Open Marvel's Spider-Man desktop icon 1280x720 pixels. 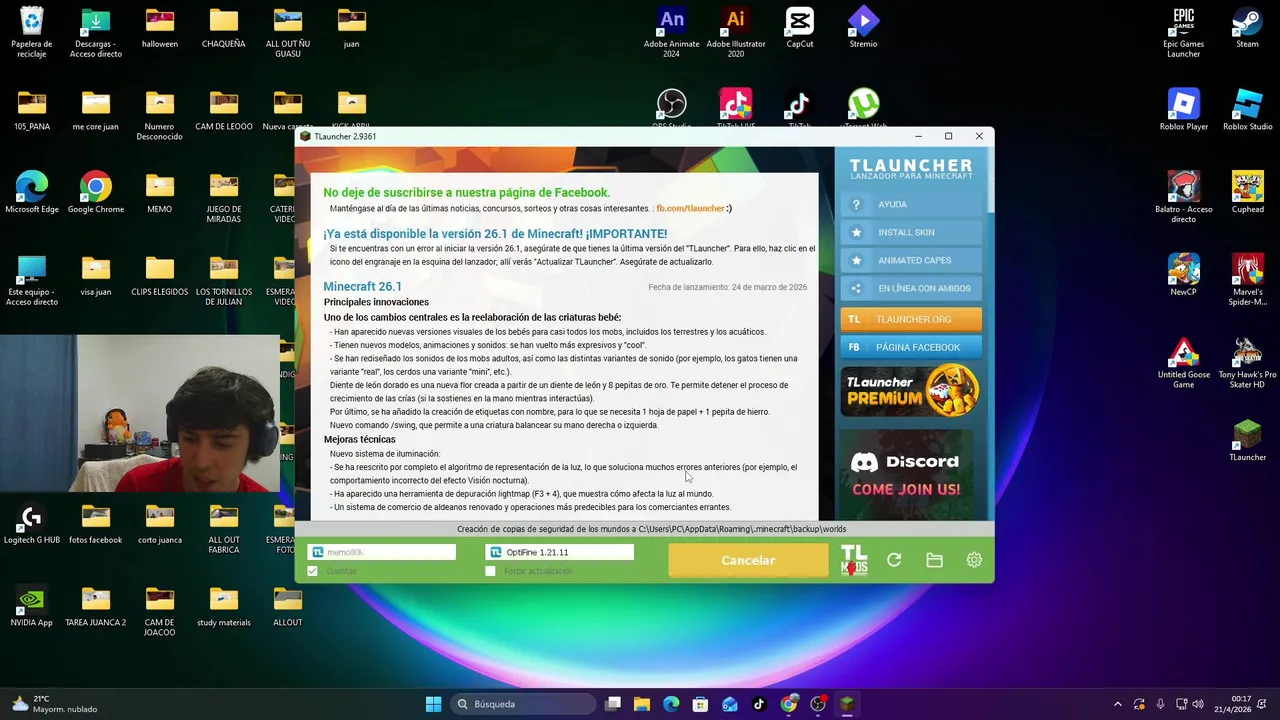pos(1247,279)
